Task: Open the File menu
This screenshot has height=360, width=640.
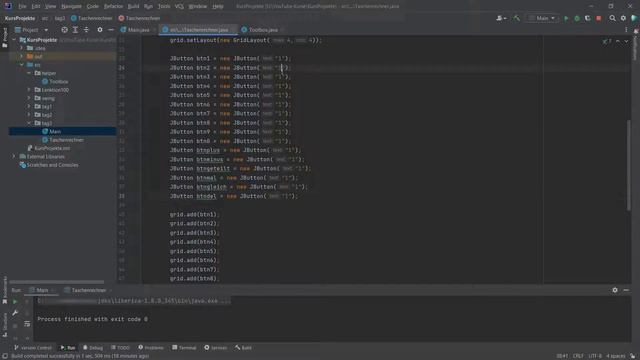Action: (22, 7)
